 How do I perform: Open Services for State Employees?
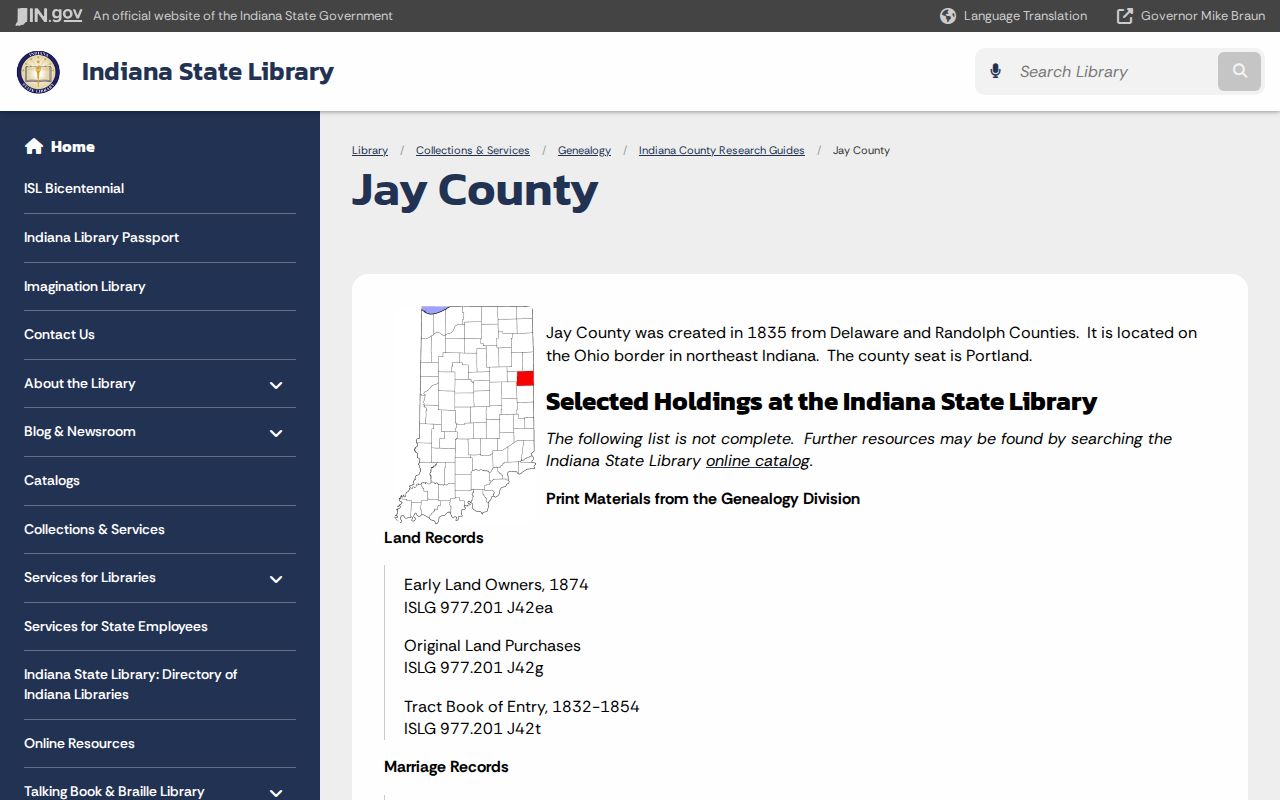click(116, 626)
